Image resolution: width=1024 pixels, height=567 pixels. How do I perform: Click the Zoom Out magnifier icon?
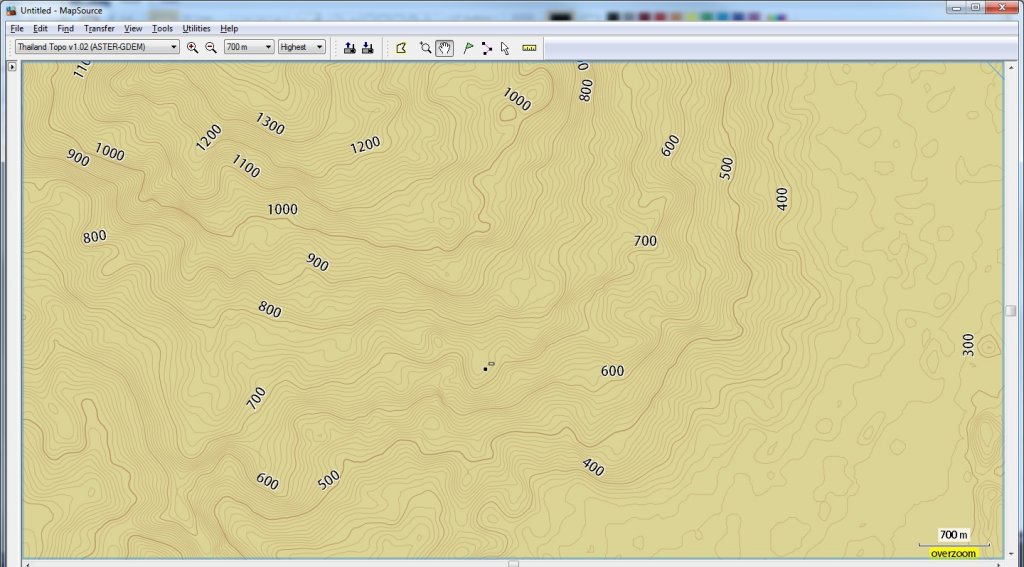[x=210, y=48]
